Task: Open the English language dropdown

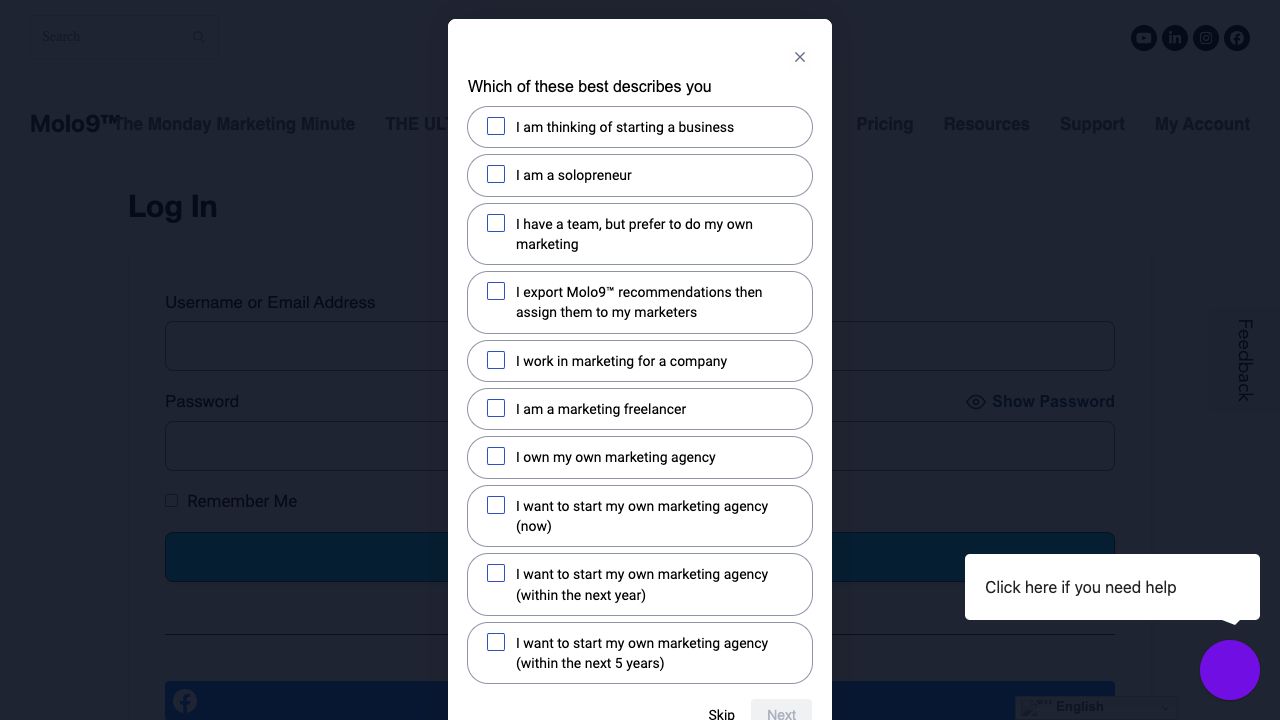Action: coord(1095,707)
